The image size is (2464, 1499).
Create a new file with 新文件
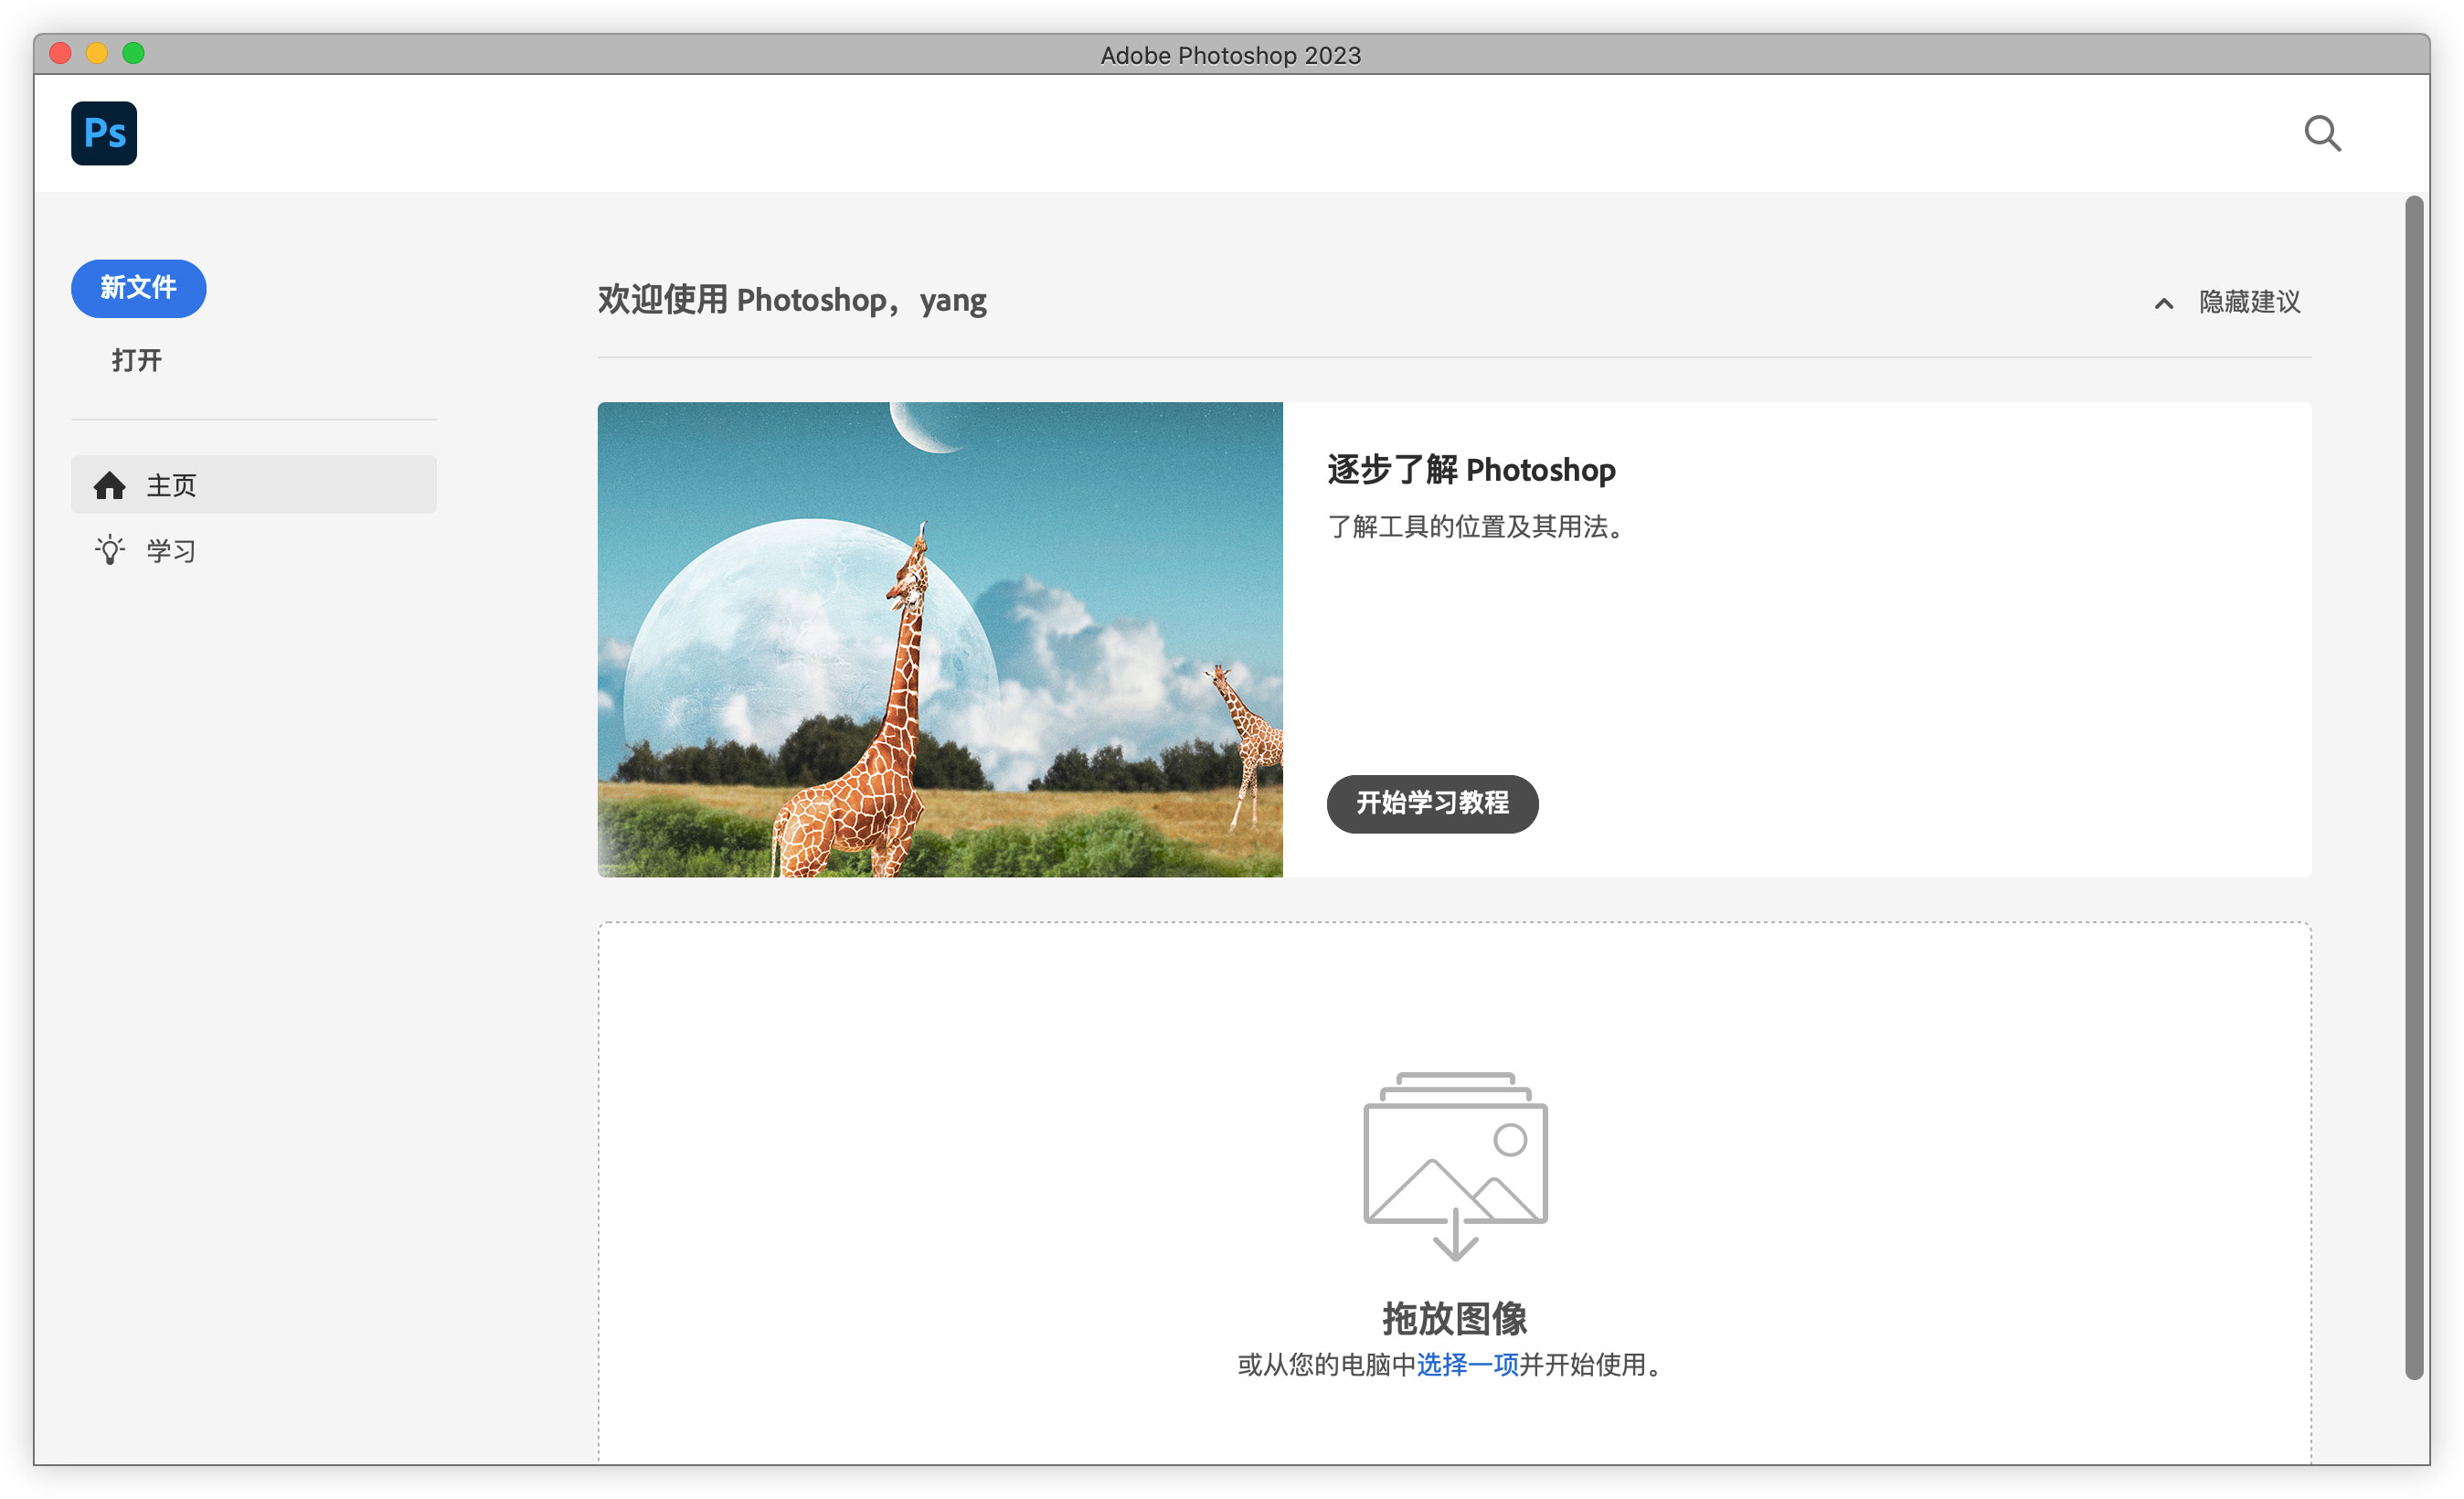139,288
